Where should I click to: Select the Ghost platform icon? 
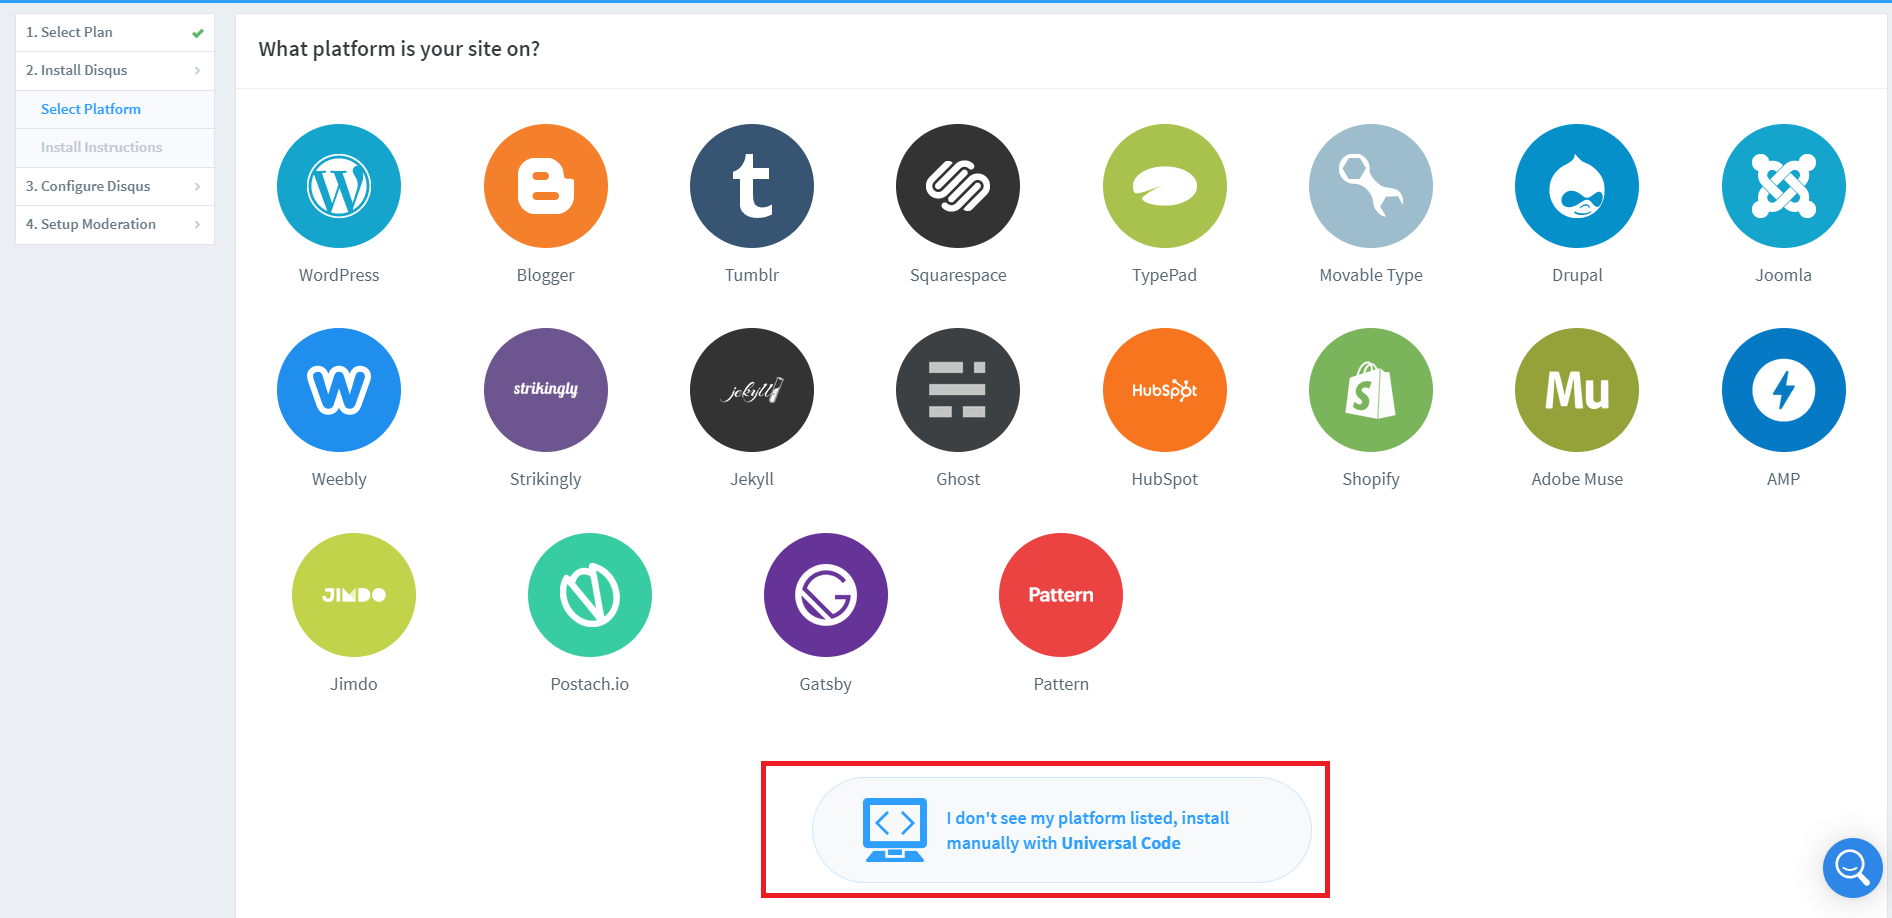pos(958,390)
